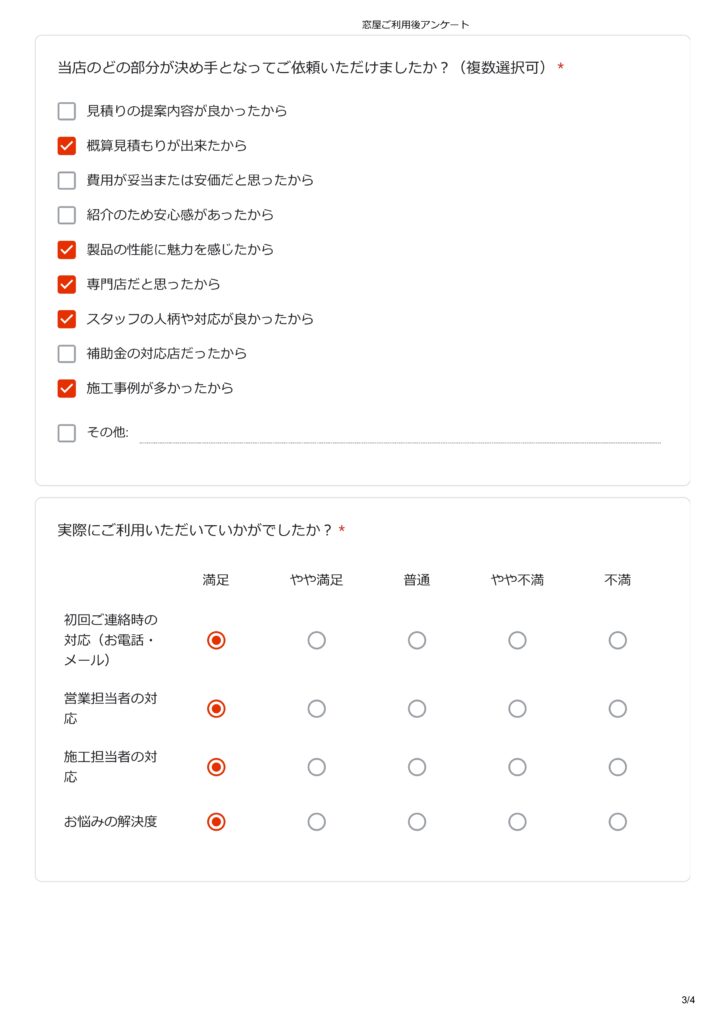Select 不満 for 施工担当者の対応

point(618,767)
